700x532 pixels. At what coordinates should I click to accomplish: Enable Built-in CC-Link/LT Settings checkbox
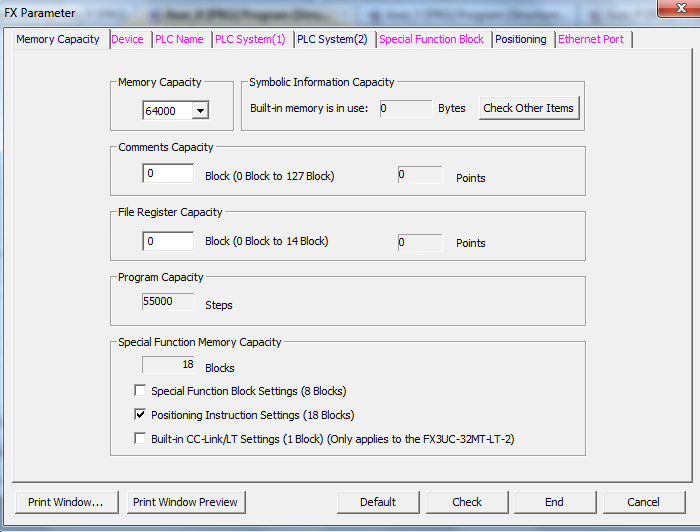pyautogui.click(x=140, y=438)
